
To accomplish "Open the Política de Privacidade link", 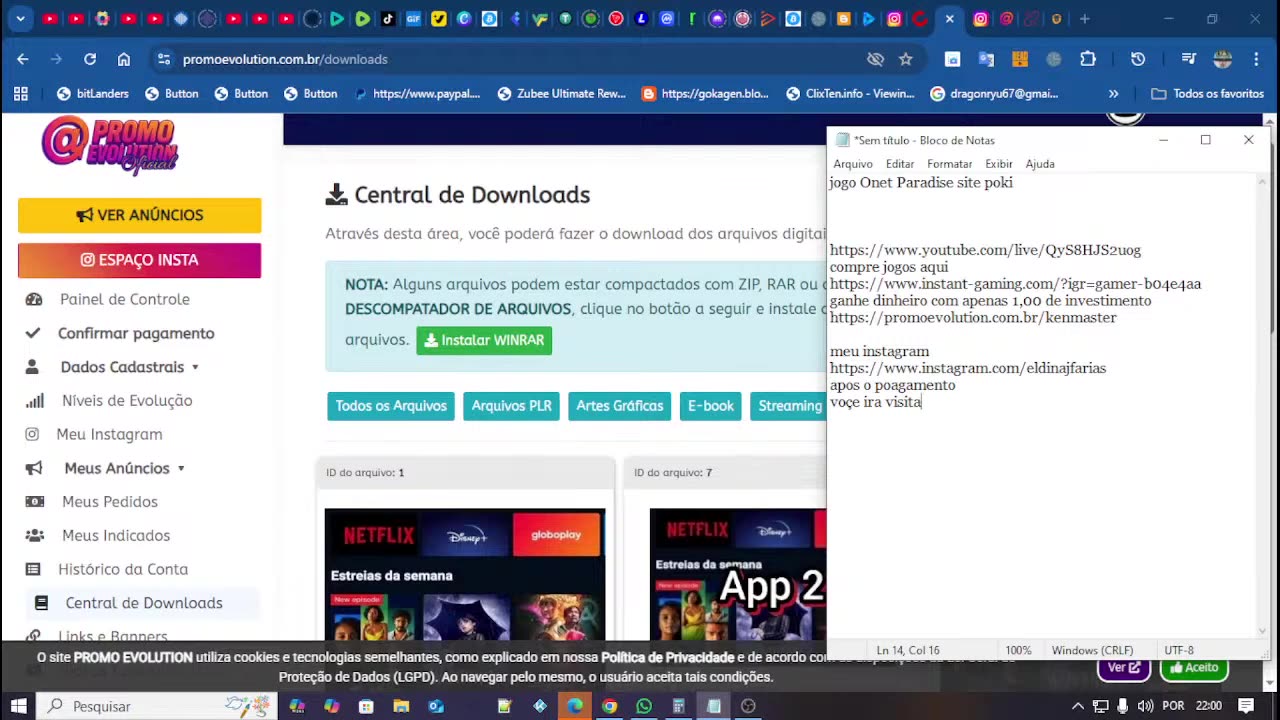I will [x=667, y=657].
